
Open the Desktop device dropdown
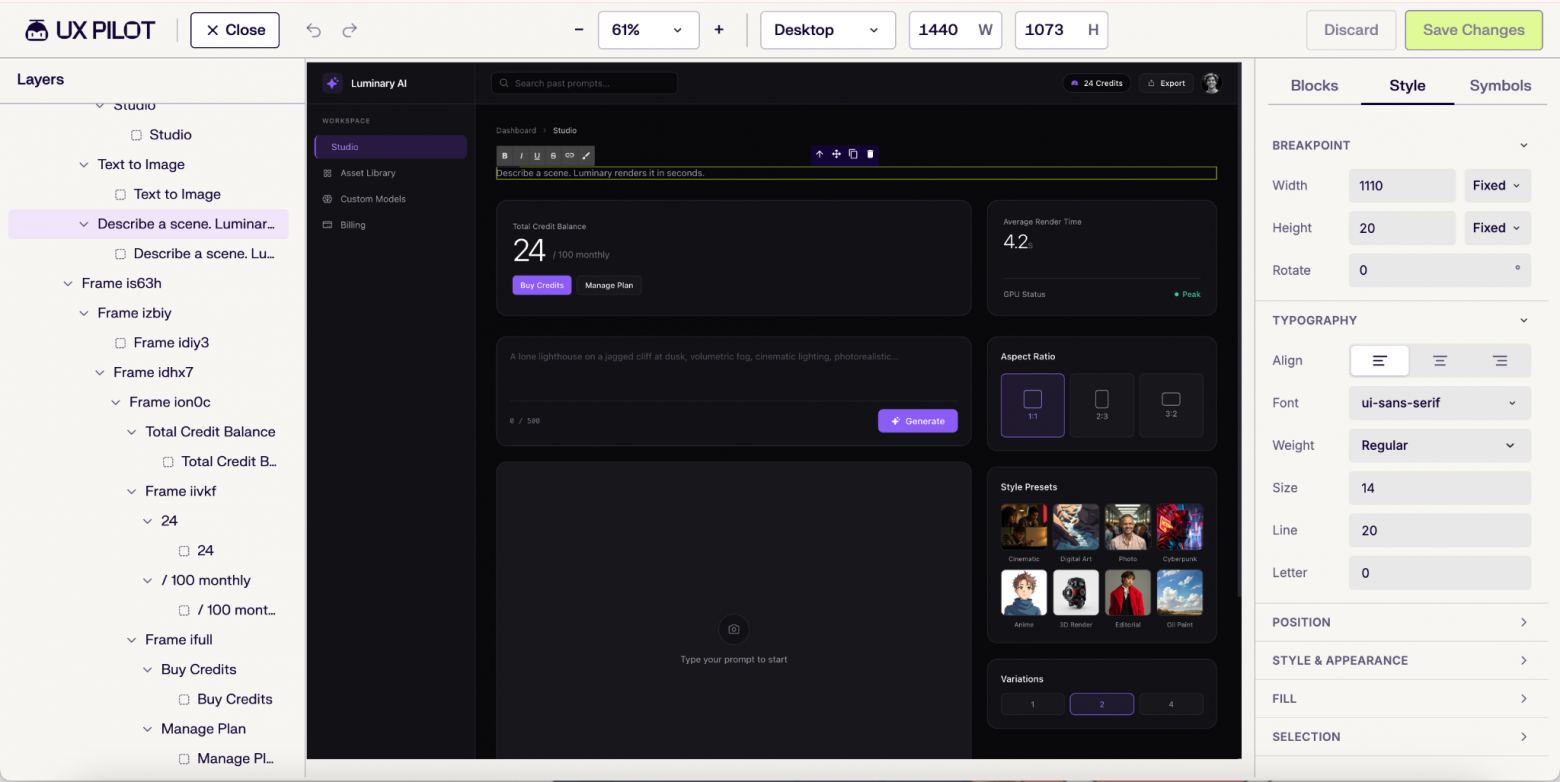[827, 30]
